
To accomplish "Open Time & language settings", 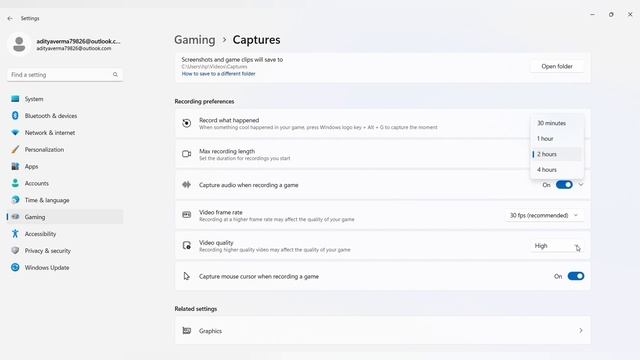I will coord(65,200).
